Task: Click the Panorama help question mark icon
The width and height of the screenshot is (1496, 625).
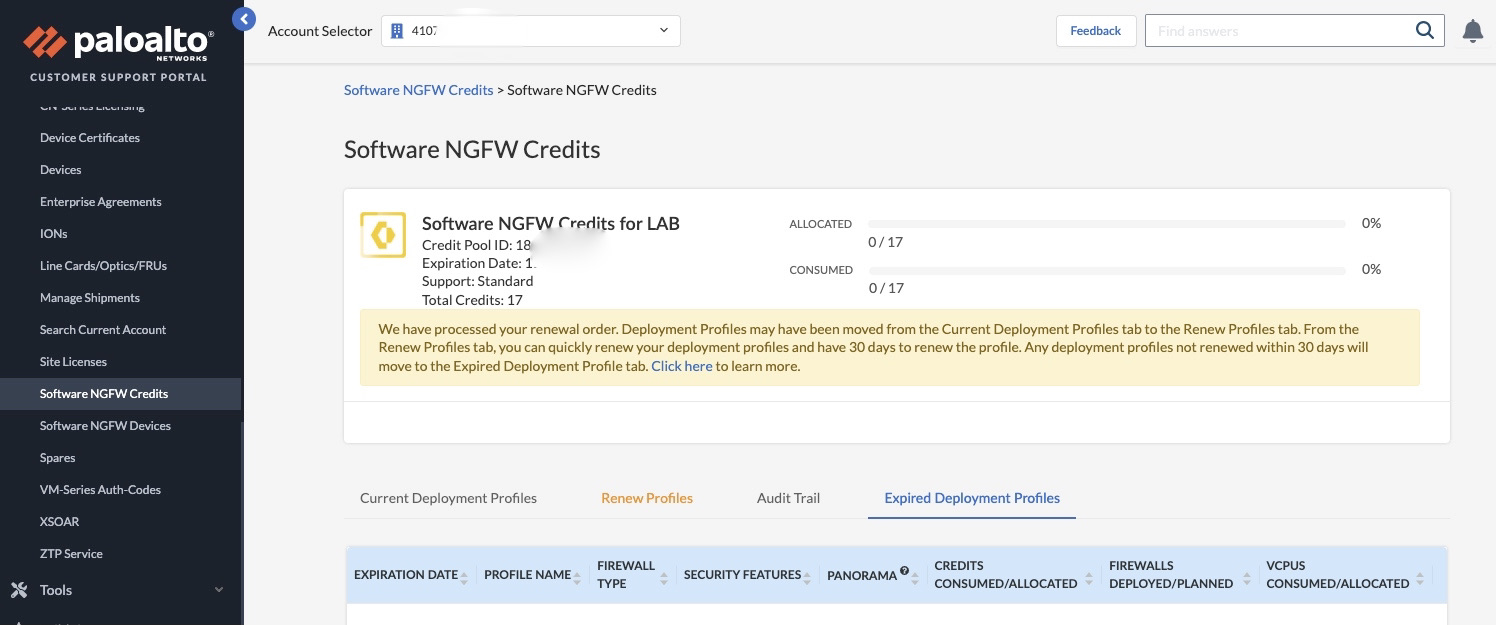Action: (904, 571)
